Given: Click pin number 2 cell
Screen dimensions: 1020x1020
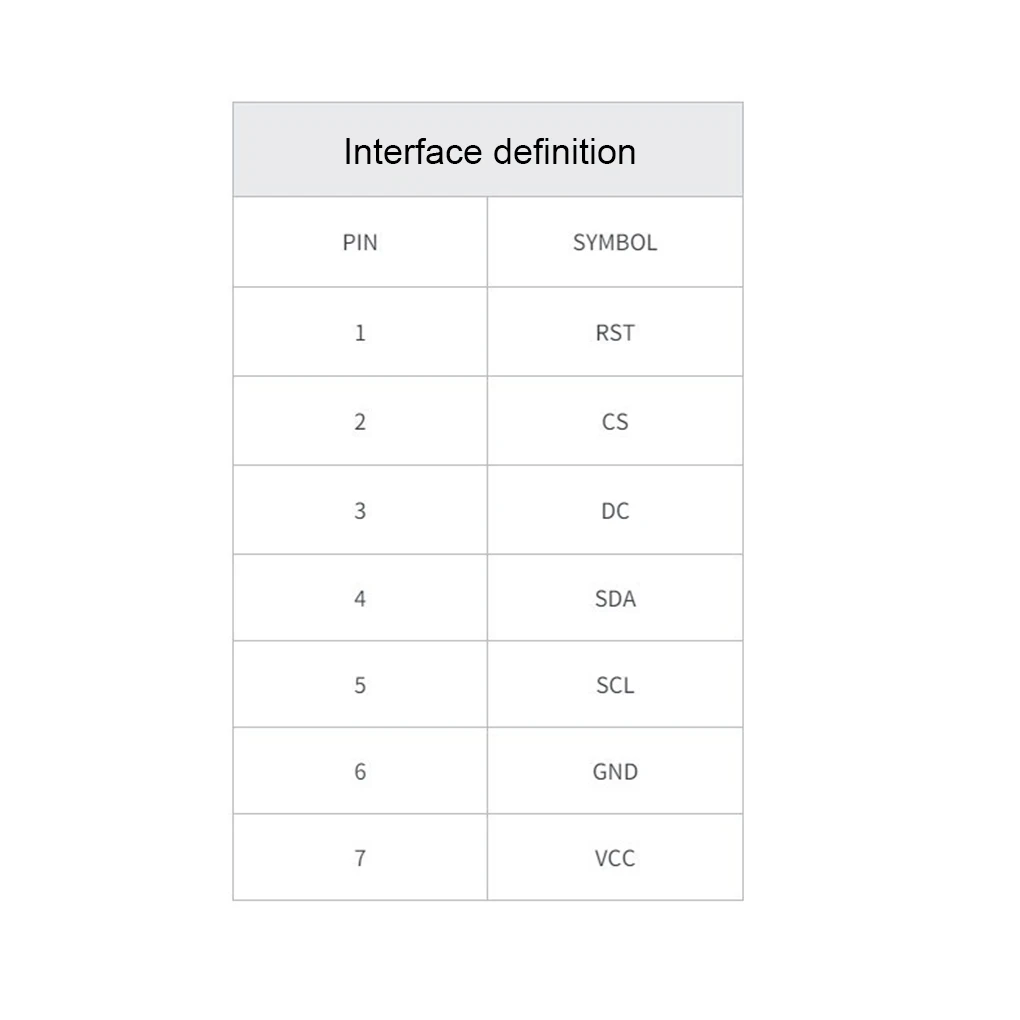Looking at the screenshot, I should (x=360, y=422).
